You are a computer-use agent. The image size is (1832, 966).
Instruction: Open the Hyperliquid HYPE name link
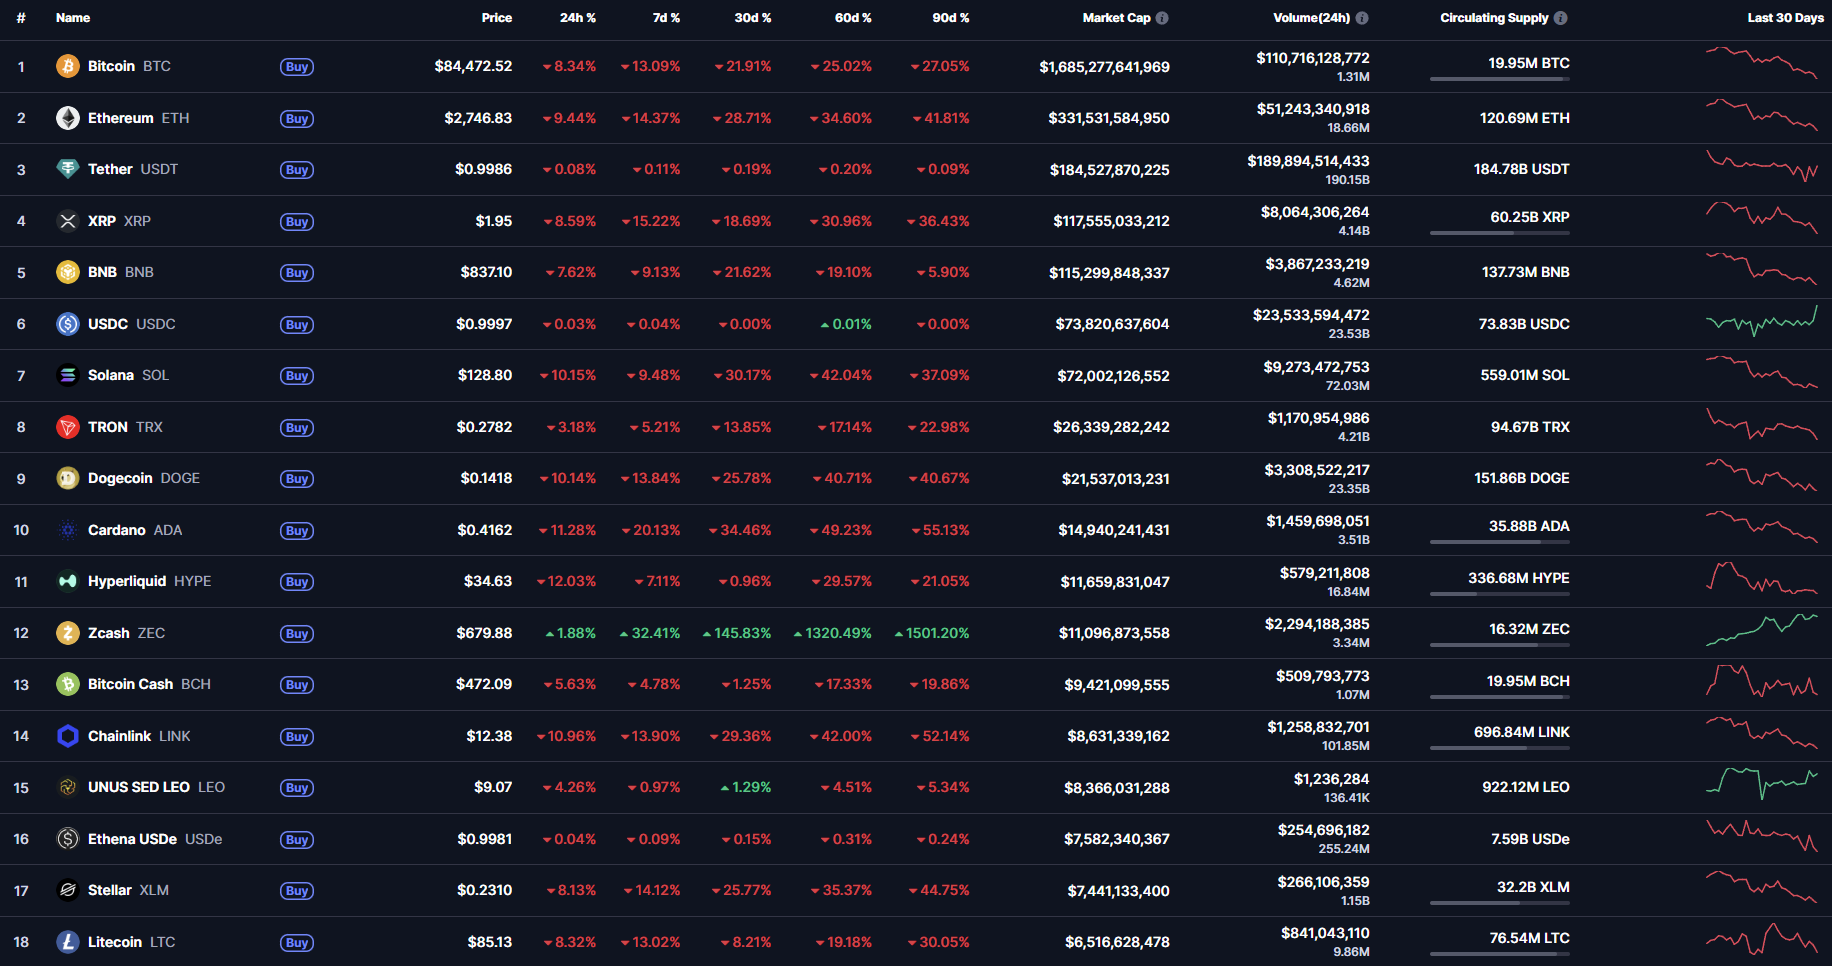click(149, 581)
